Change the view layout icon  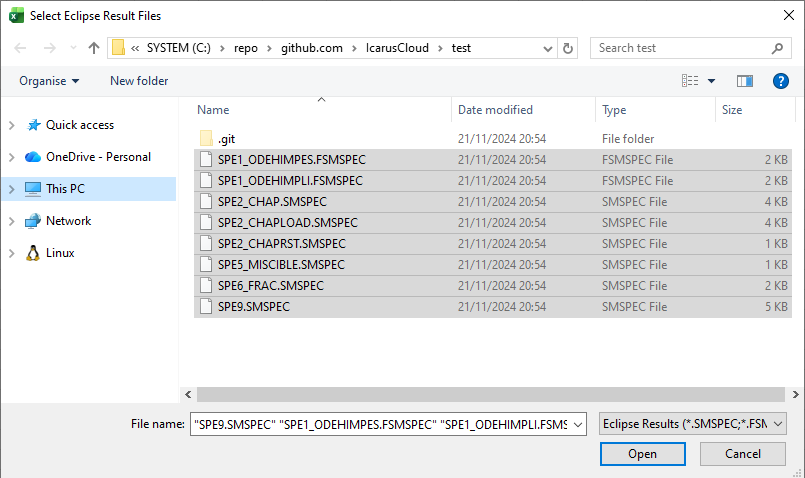point(690,81)
